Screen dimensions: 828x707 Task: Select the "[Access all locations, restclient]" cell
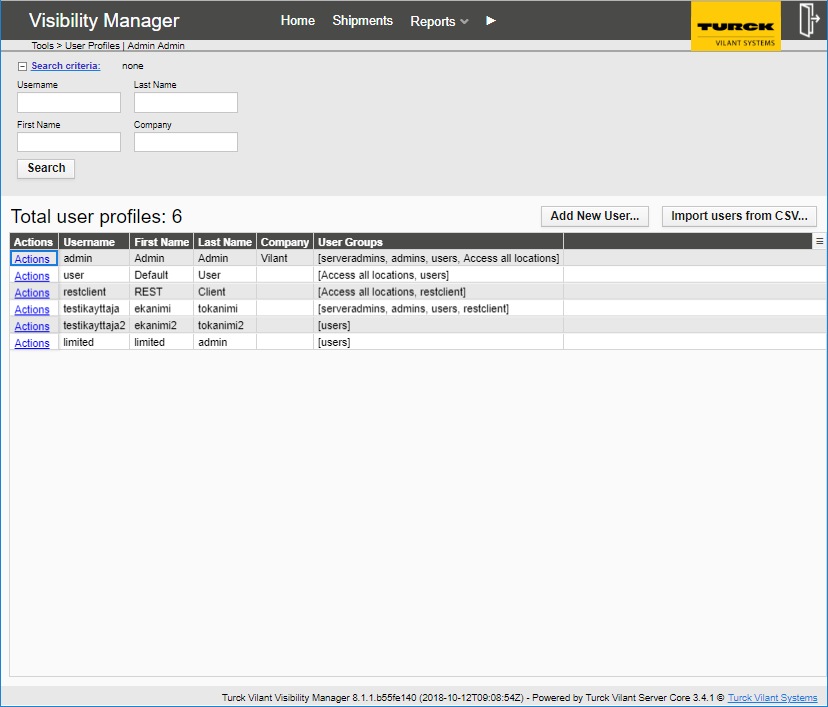pos(438,292)
